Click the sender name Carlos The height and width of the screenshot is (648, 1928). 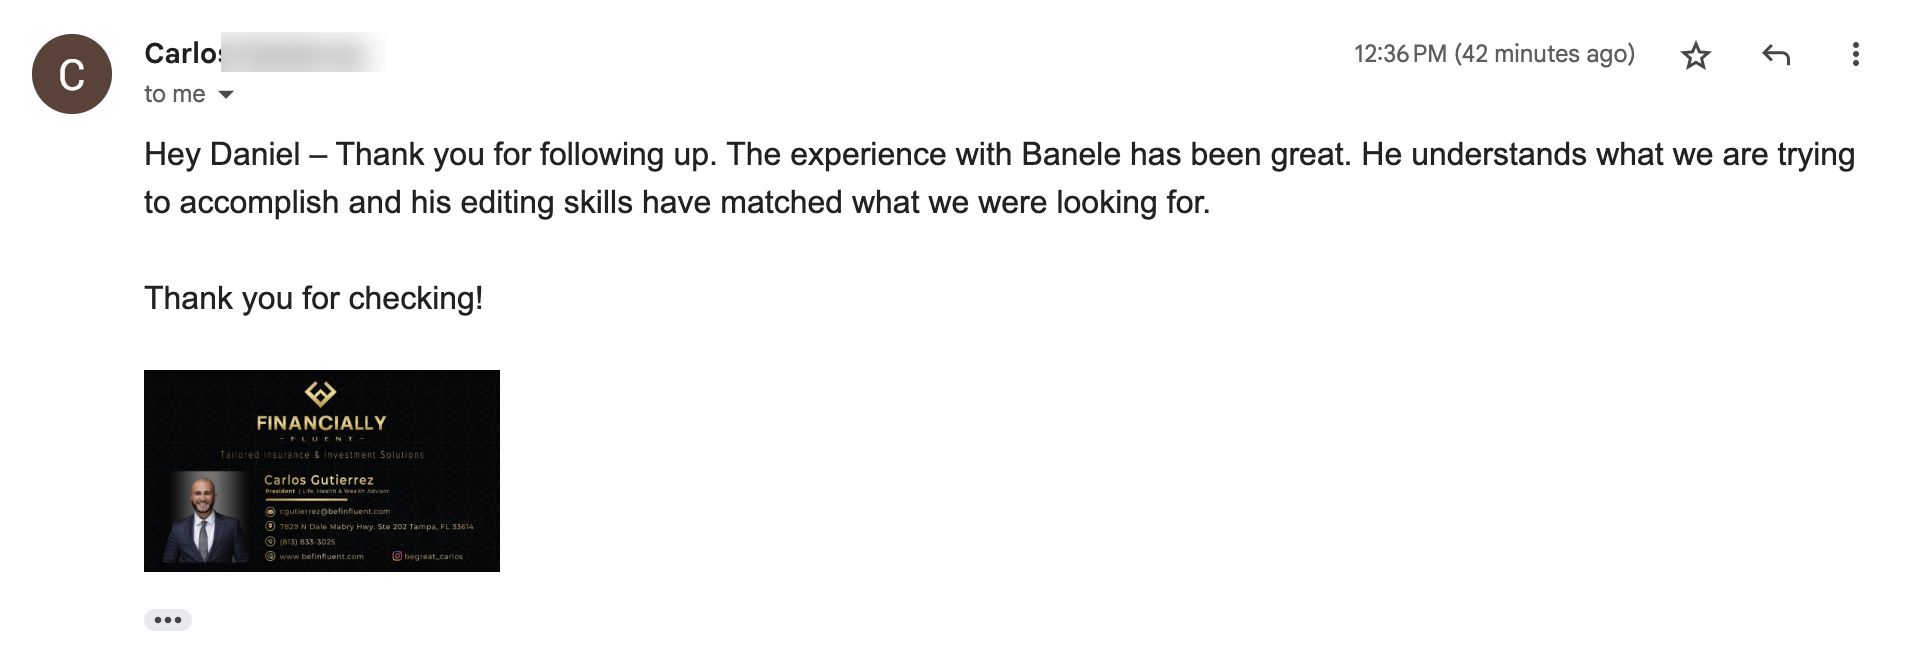(183, 53)
